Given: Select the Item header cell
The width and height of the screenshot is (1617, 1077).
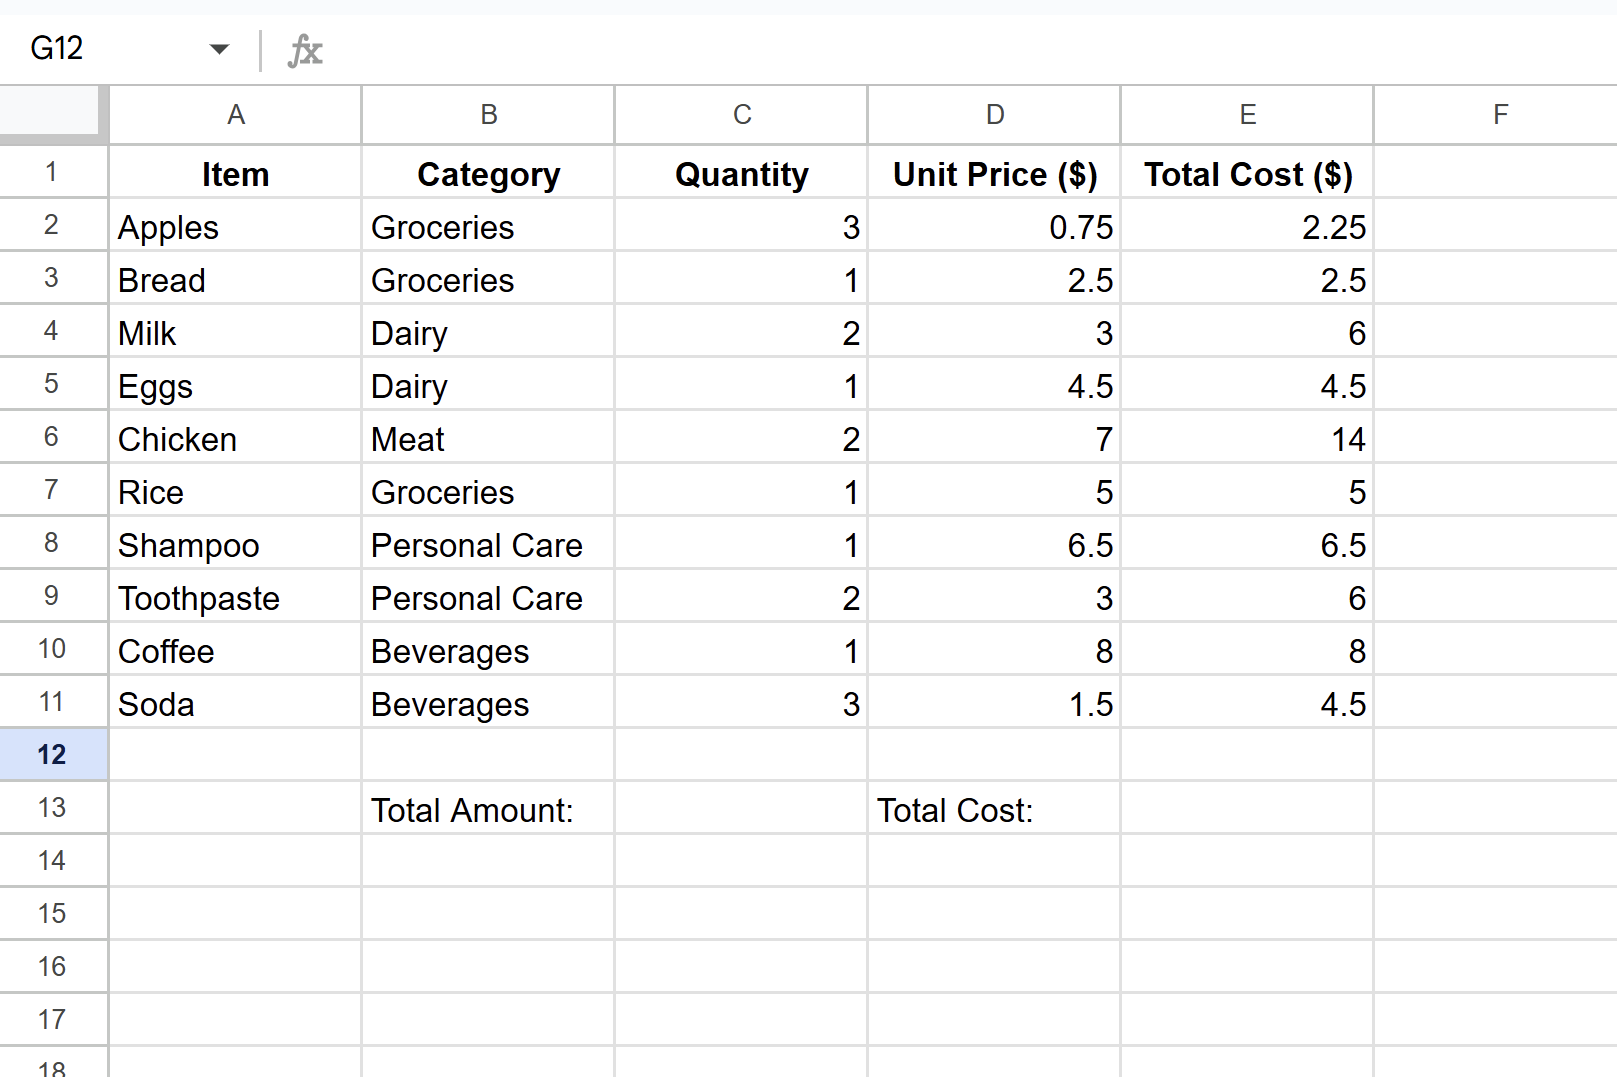Looking at the screenshot, I should point(236,173).
